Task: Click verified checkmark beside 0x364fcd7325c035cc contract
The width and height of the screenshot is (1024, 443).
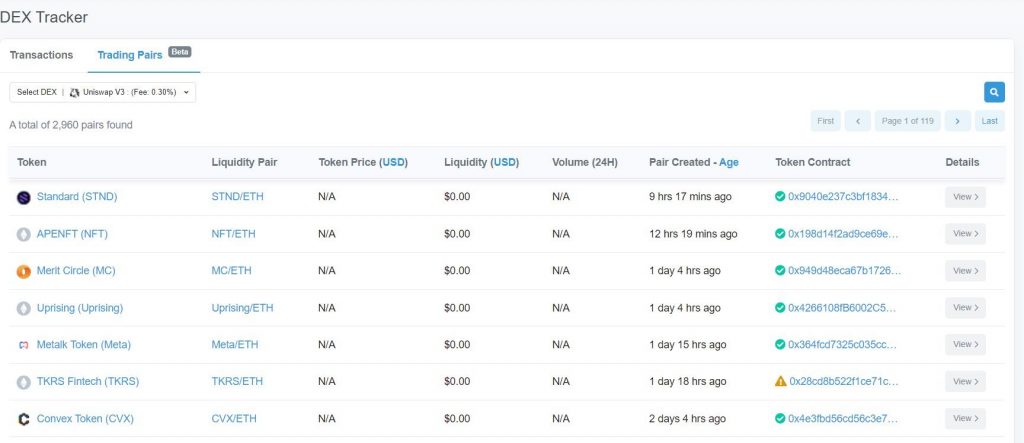Action: pos(780,344)
